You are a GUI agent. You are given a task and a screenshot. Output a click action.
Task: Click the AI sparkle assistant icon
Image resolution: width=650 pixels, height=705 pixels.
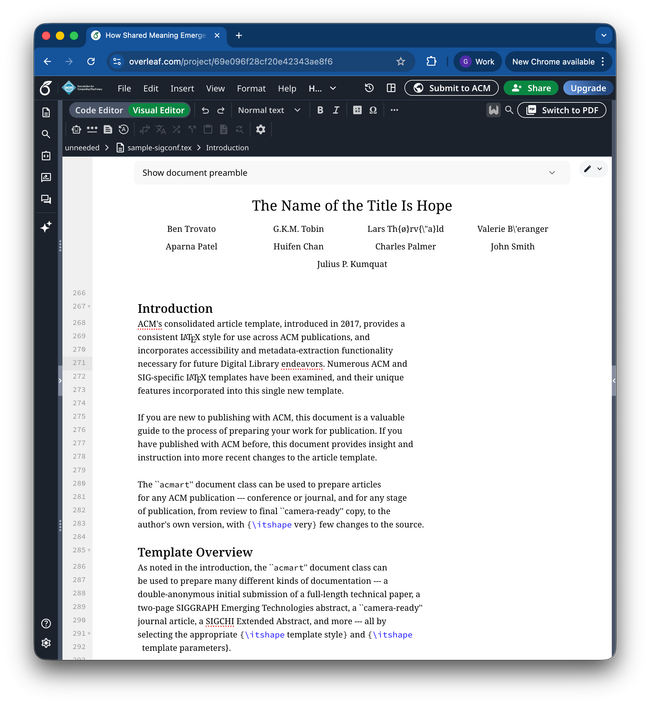pyautogui.click(x=46, y=227)
